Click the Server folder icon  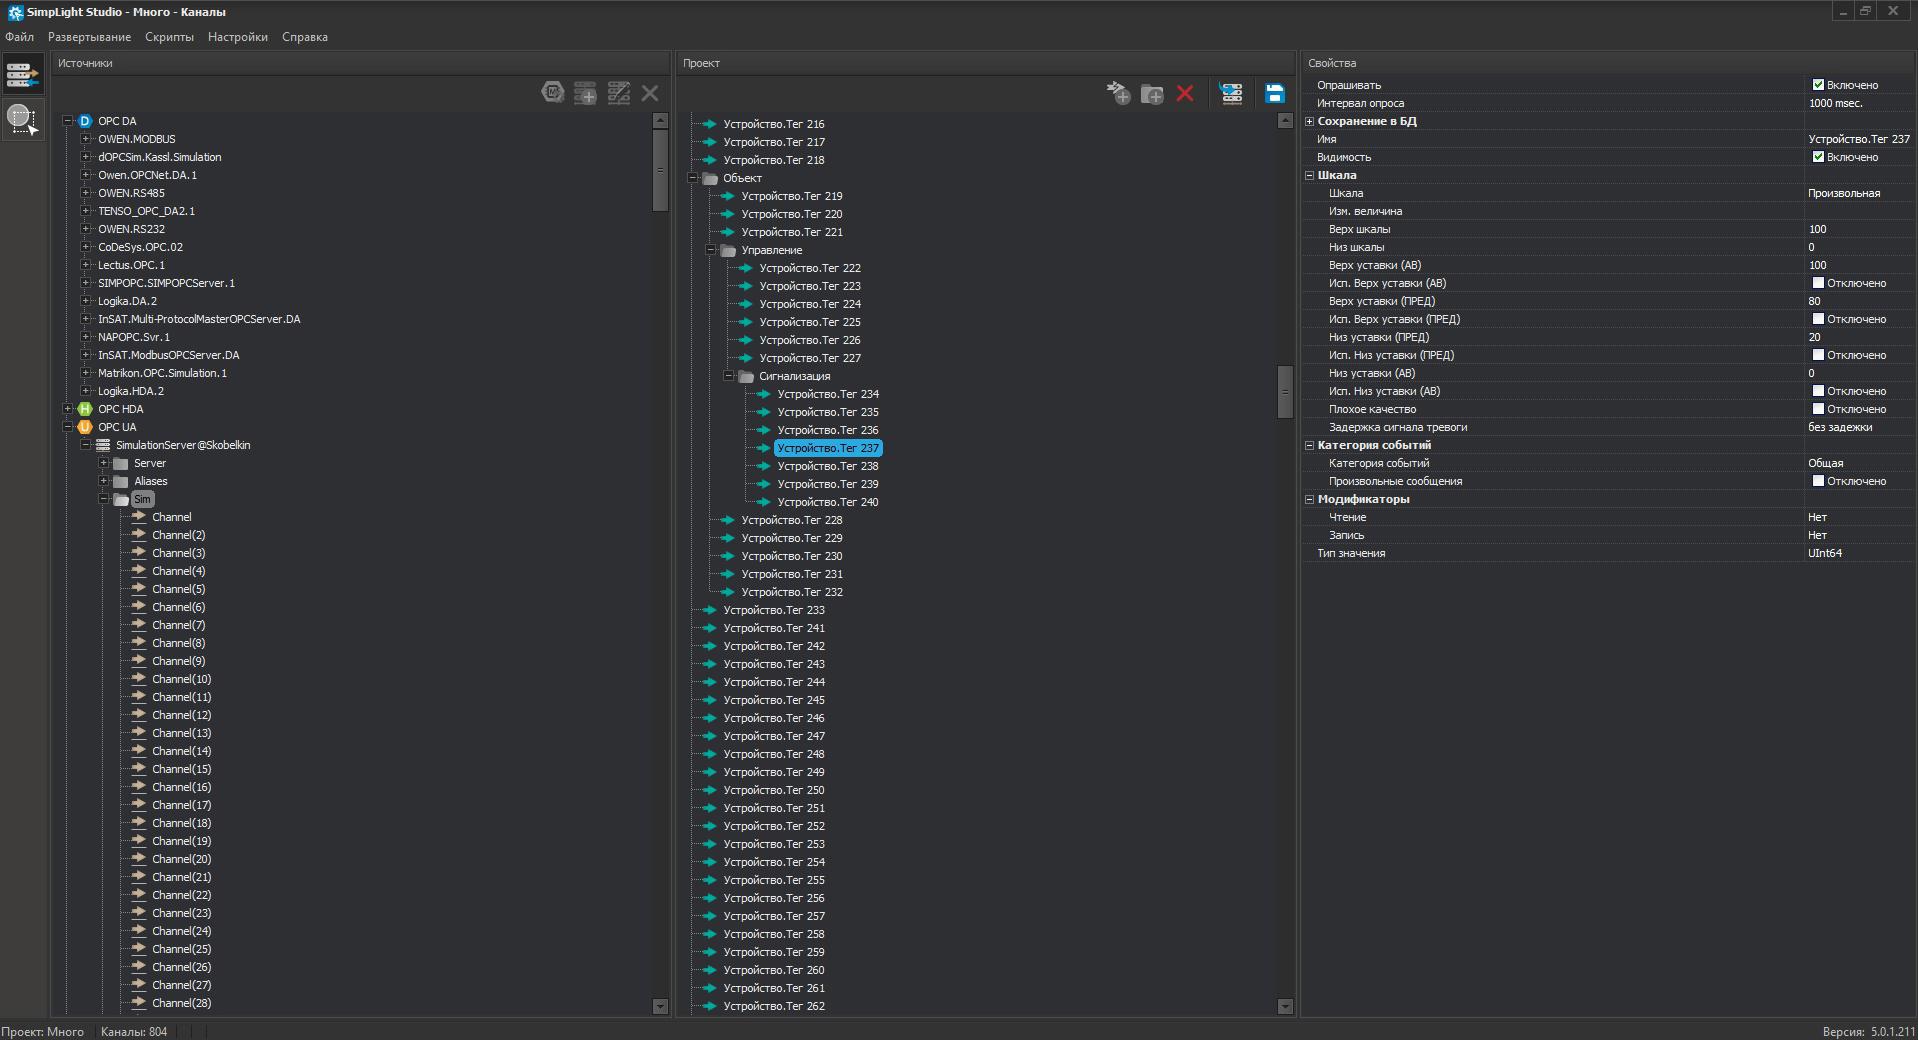pyautogui.click(x=121, y=463)
